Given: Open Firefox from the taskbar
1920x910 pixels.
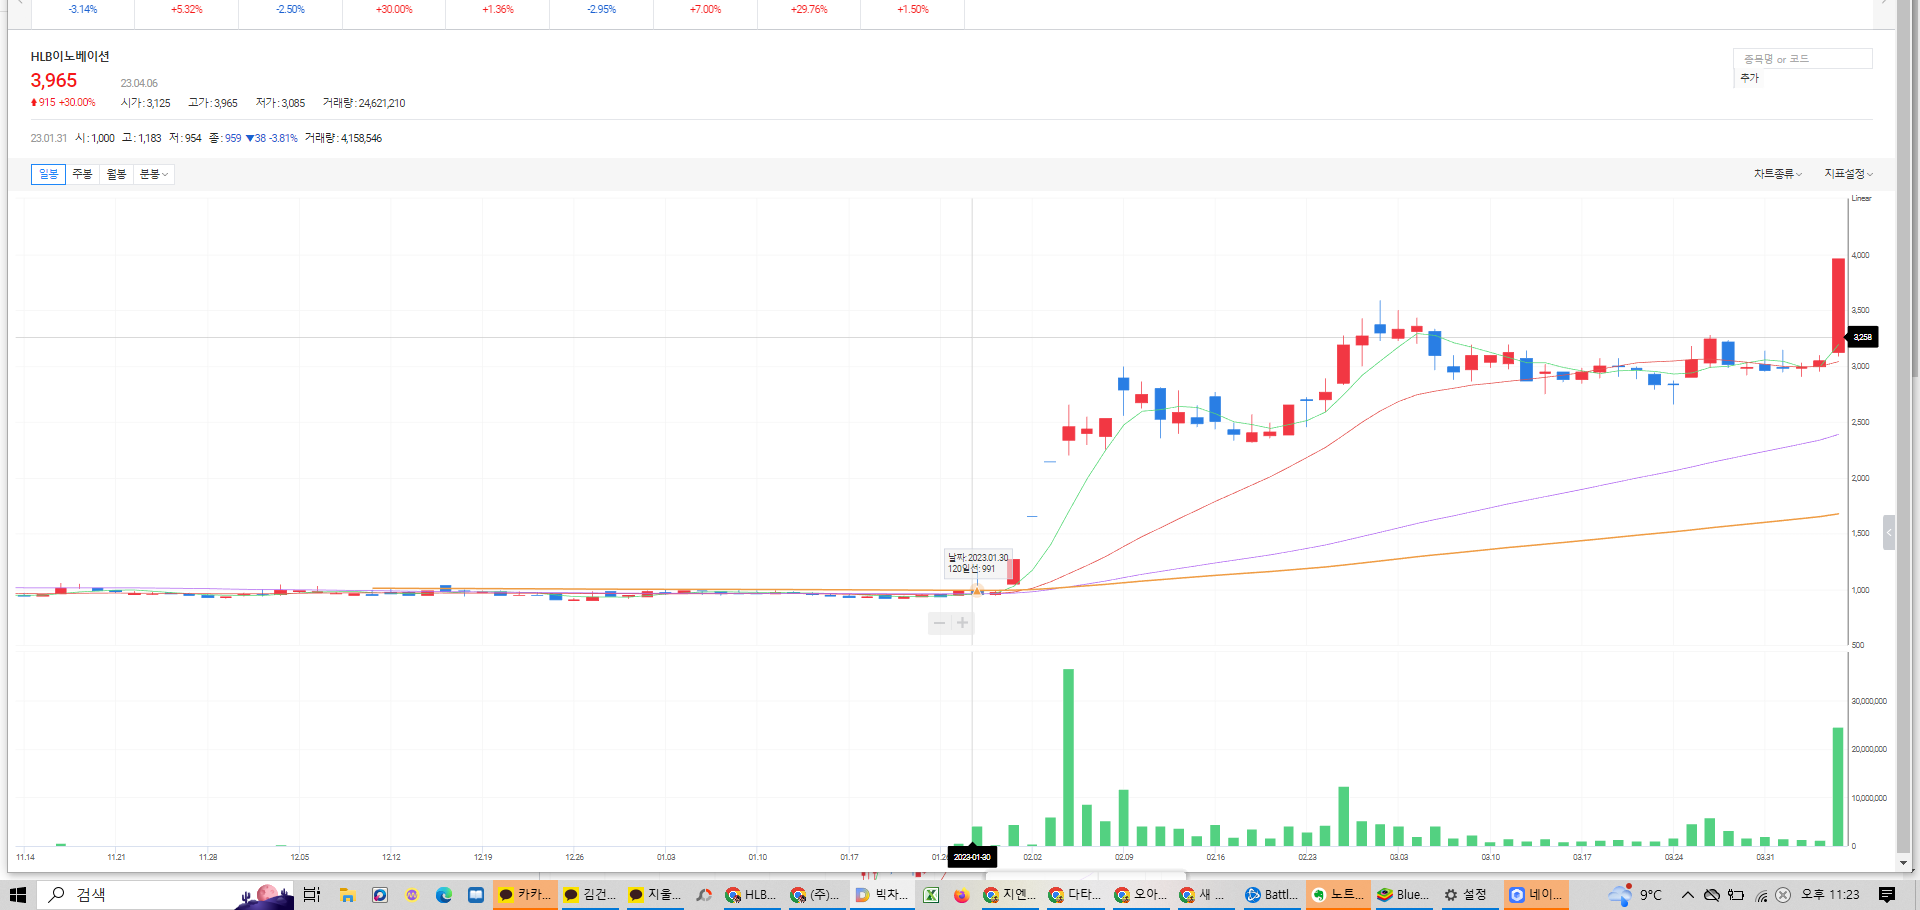Looking at the screenshot, I should (x=962, y=895).
